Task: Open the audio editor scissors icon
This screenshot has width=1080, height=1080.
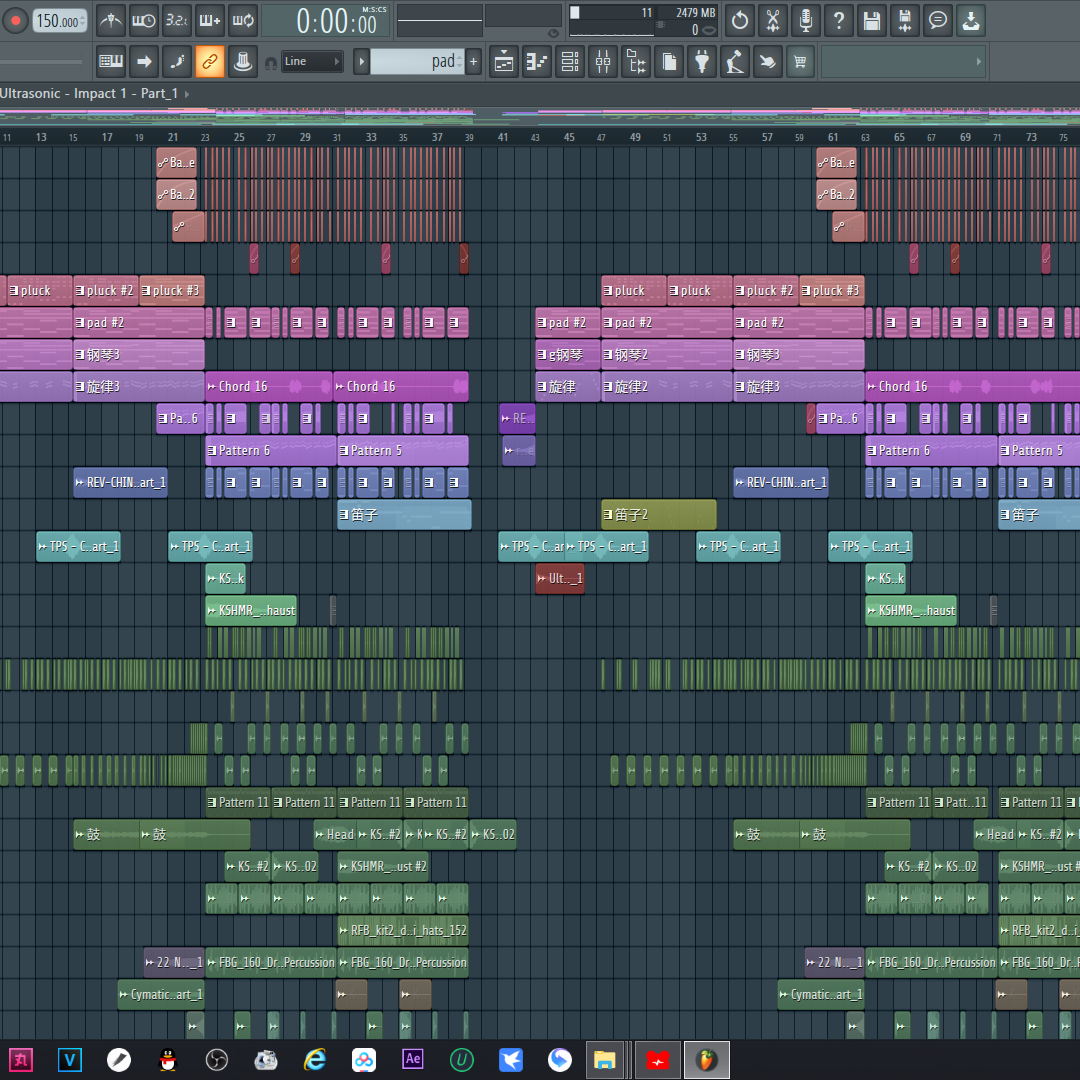Action: [771, 20]
